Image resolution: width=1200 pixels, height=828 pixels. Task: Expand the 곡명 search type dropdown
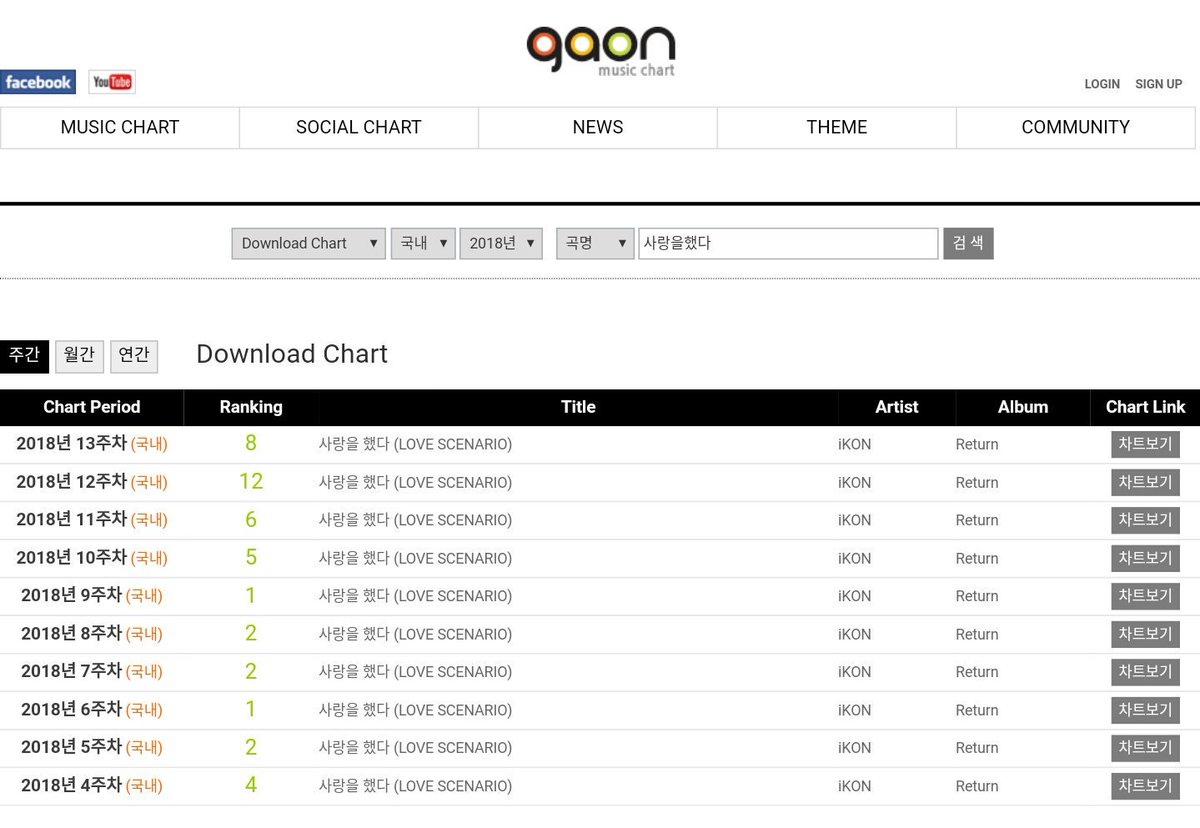[x=595, y=243]
